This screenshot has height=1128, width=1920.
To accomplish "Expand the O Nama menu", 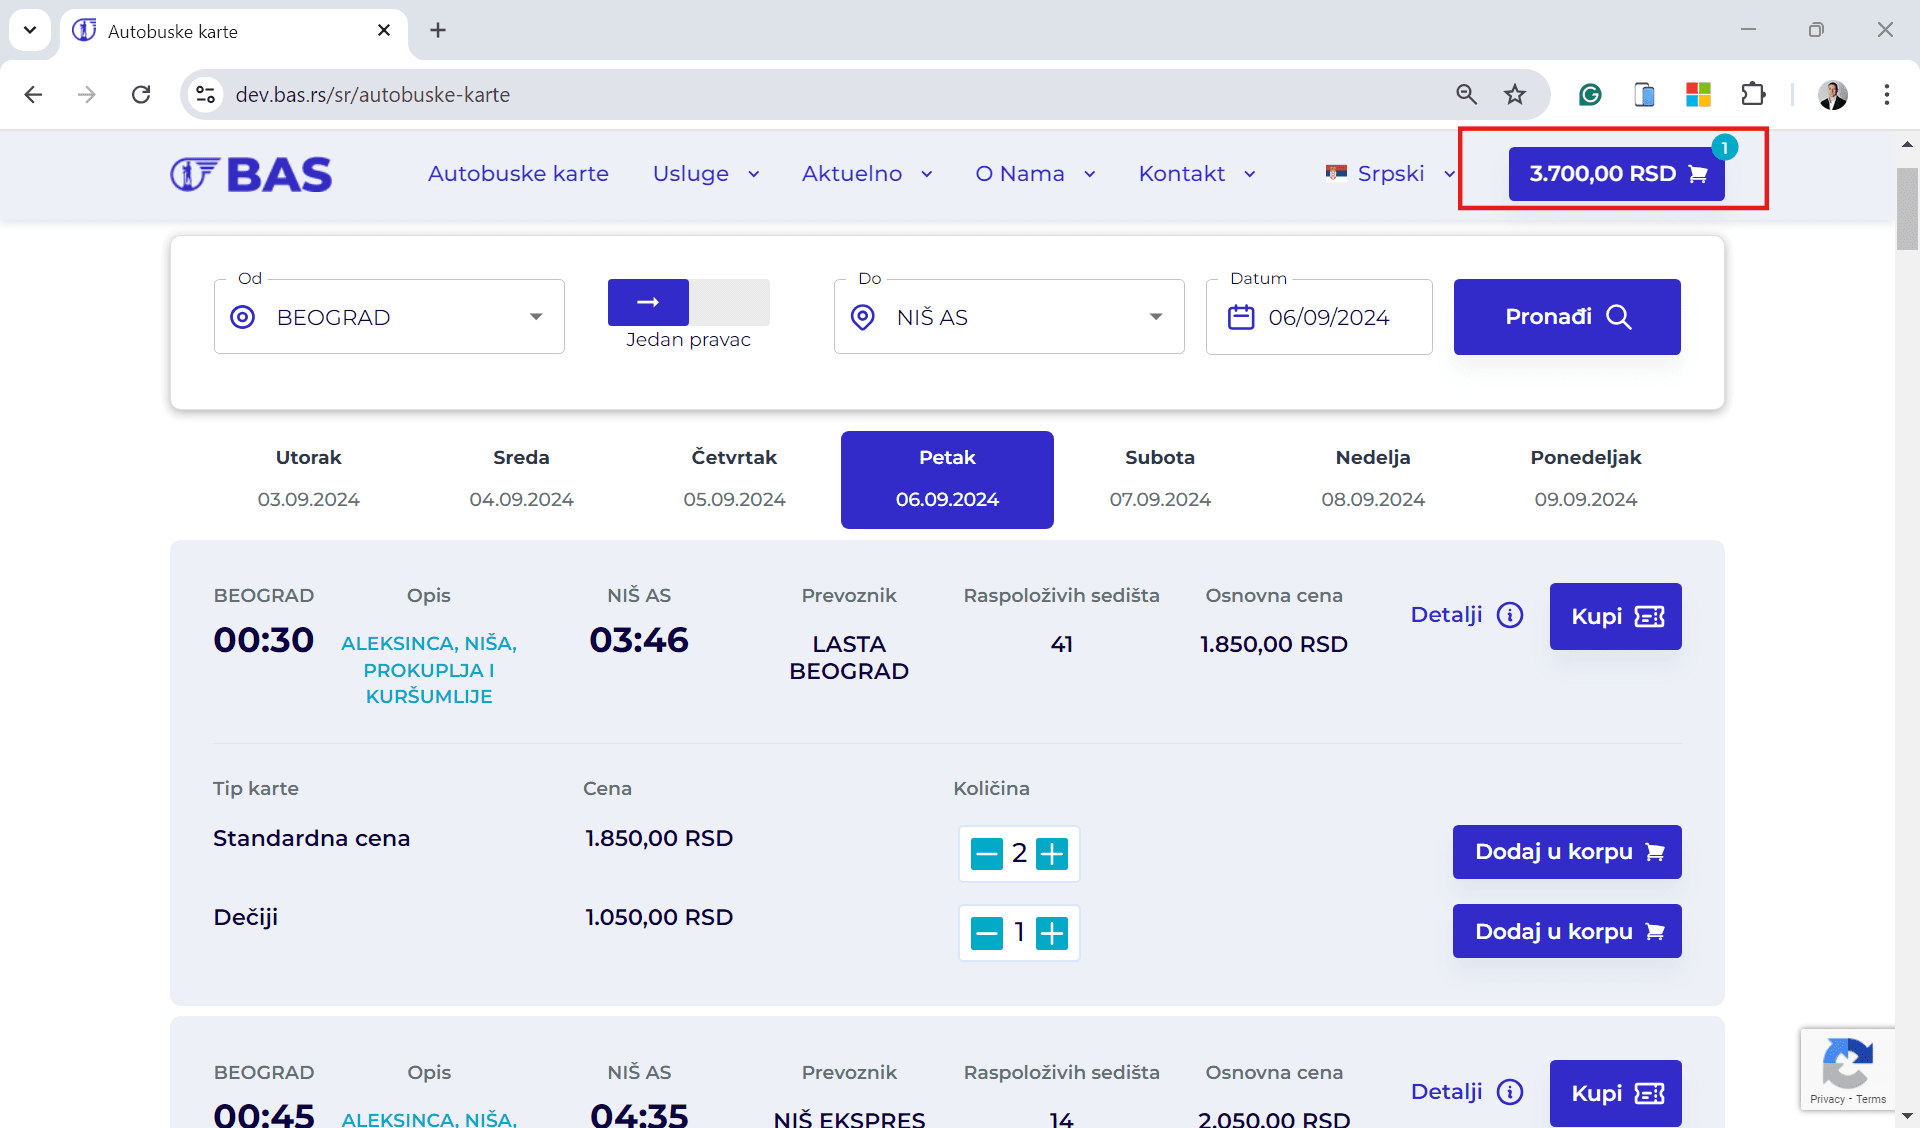I will click(1035, 174).
